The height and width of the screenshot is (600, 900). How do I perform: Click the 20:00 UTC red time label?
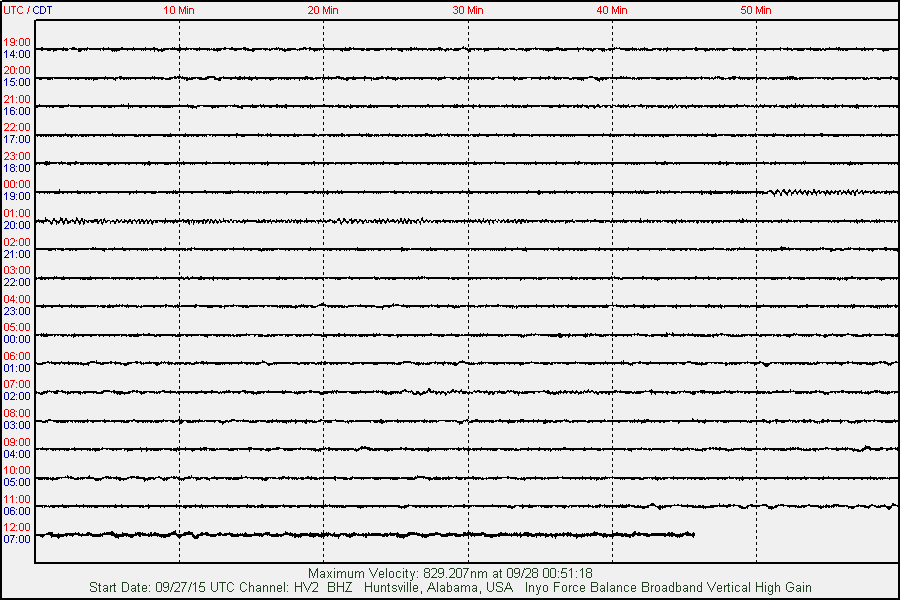coord(17,70)
